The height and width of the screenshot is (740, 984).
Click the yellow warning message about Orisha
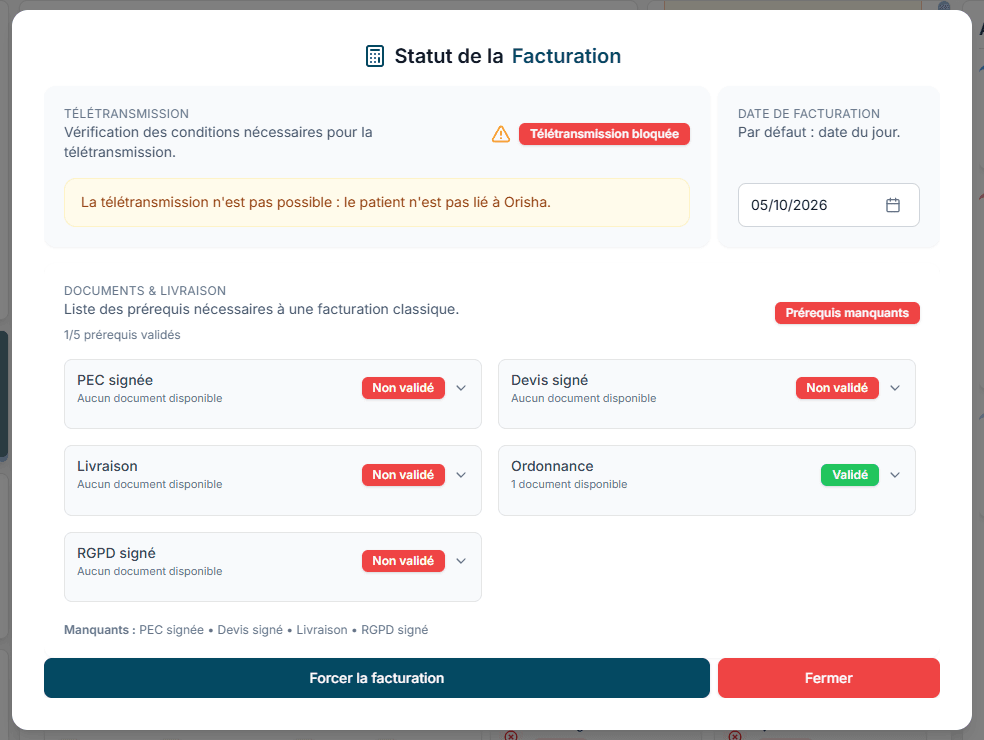(377, 202)
